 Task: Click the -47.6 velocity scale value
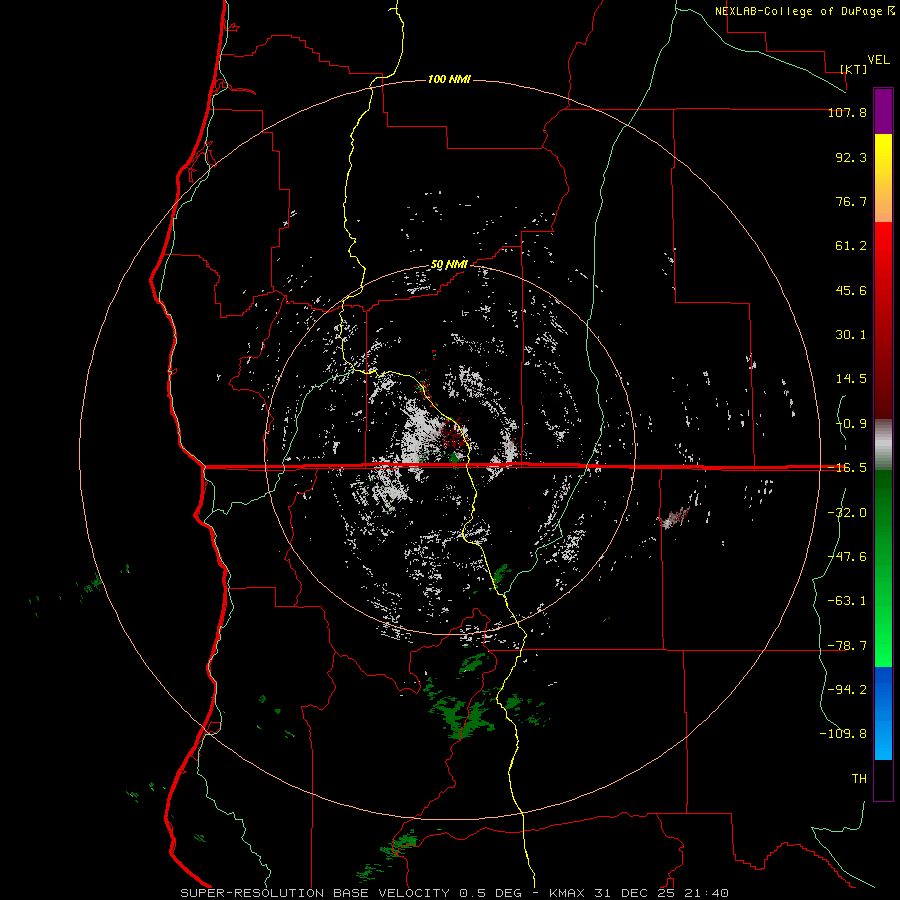(847, 557)
